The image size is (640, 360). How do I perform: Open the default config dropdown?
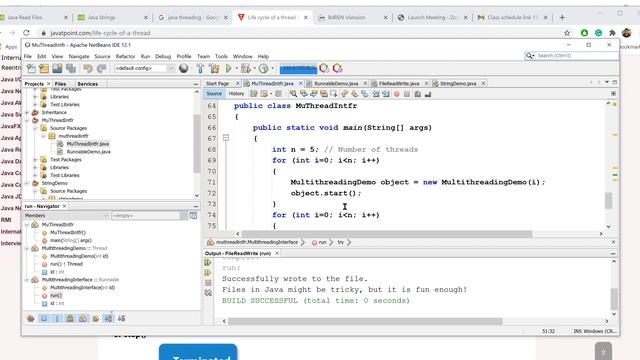(144, 68)
